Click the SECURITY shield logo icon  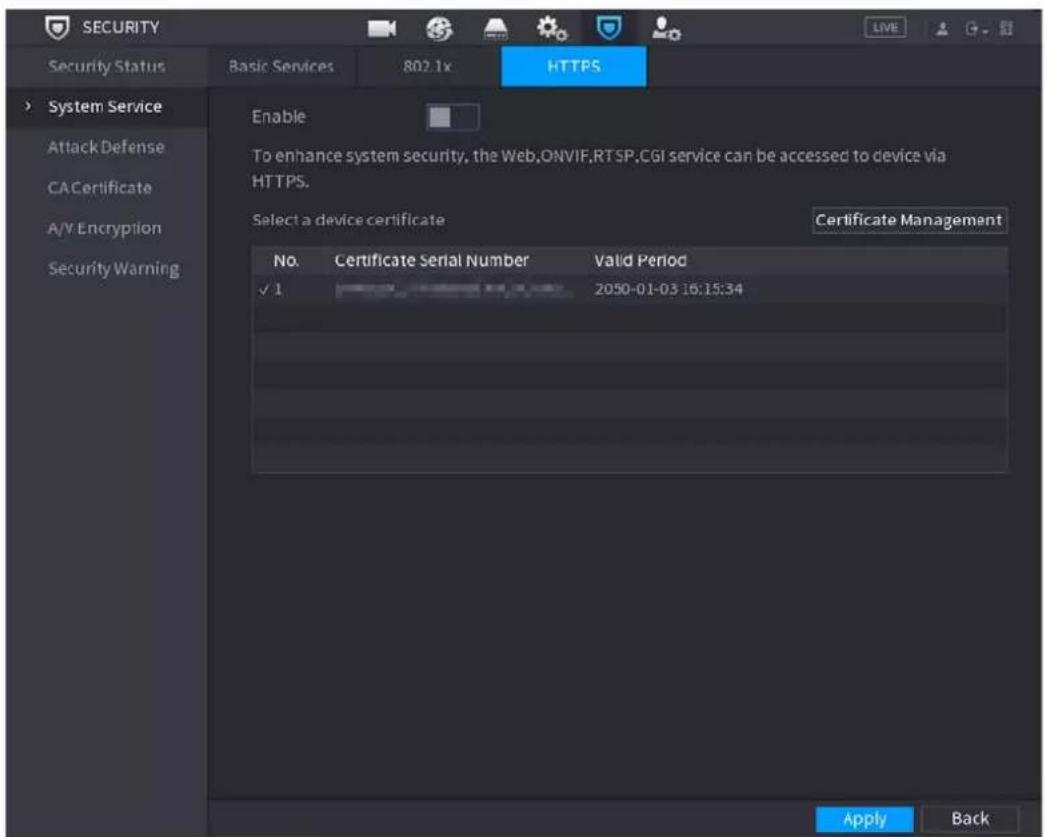click(x=57, y=27)
